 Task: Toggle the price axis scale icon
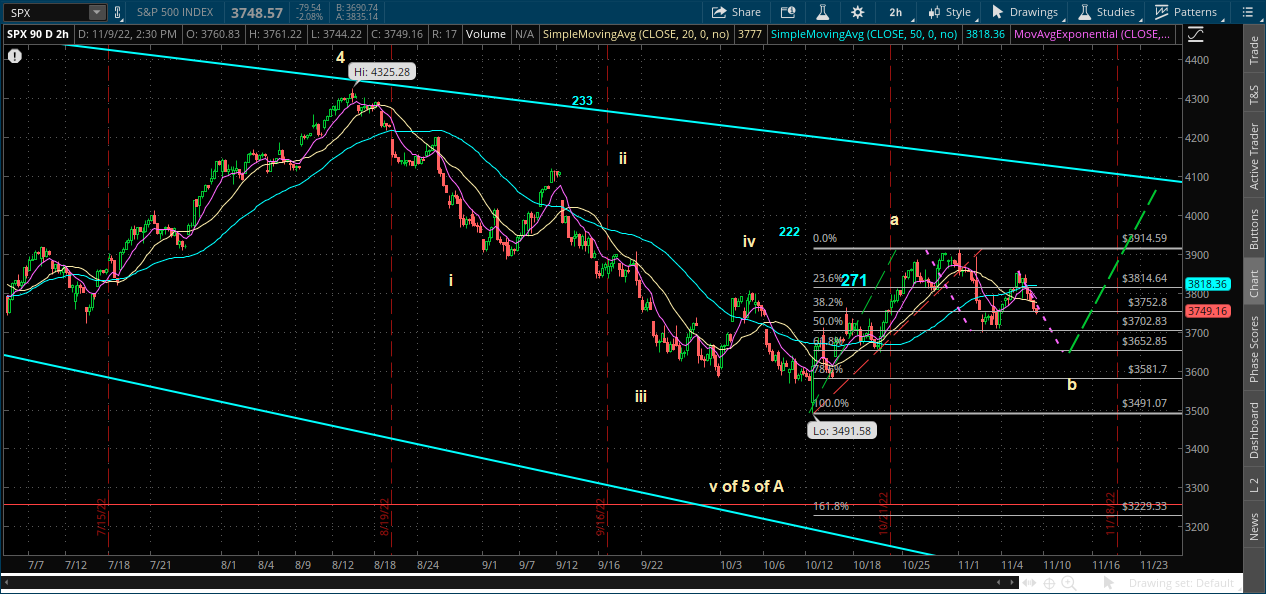1194,34
